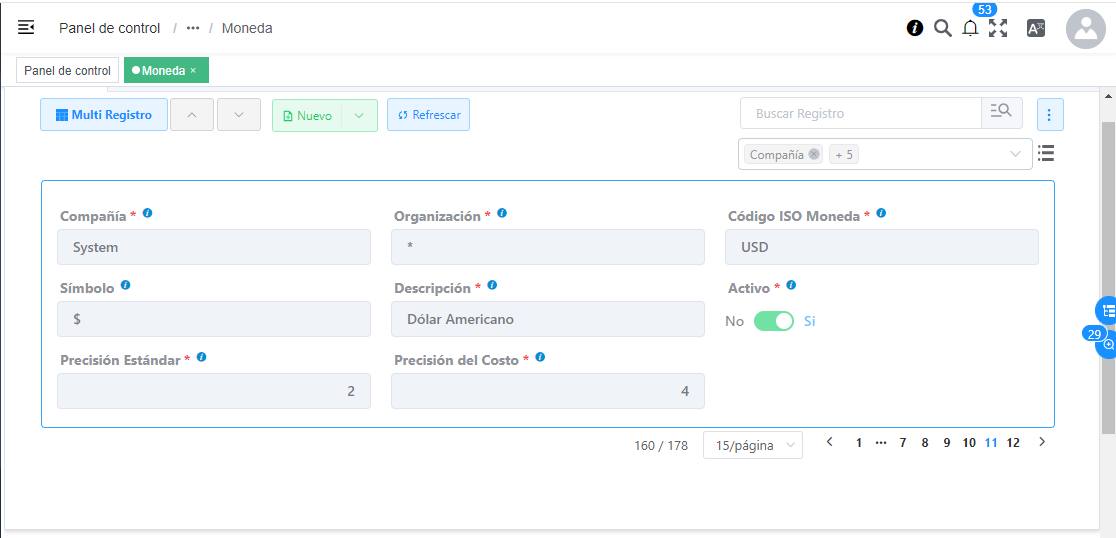Click the list view icon beside field filter
The width and height of the screenshot is (1116, 538).
[x=1046, y=153]
